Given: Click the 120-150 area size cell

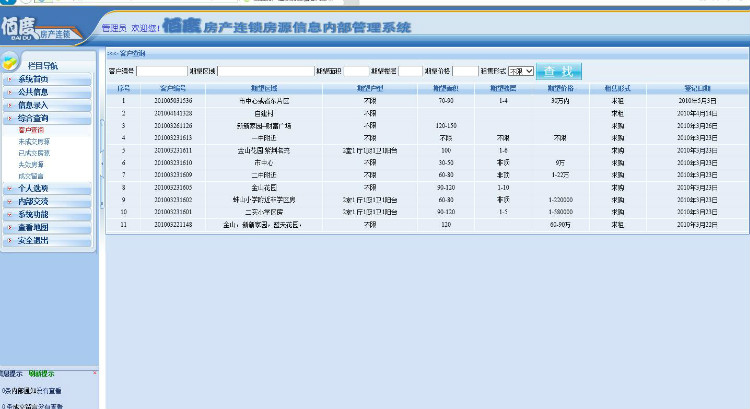Looking at the screenshot, I should 446,126.
